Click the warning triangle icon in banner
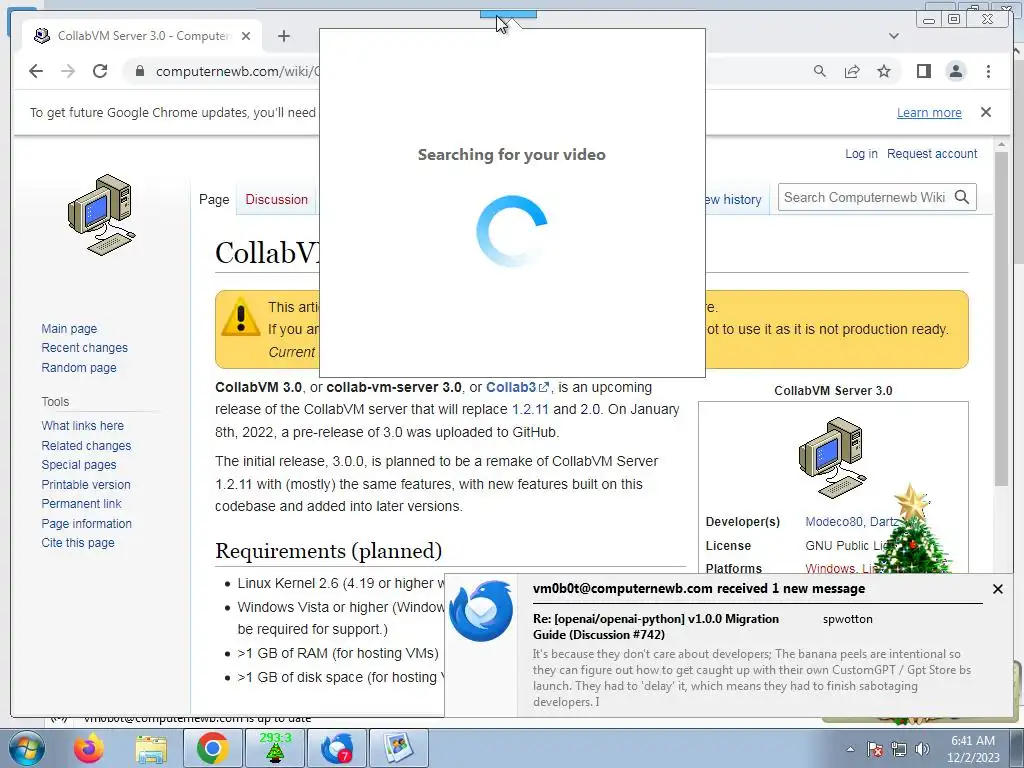 coord(240,317)
